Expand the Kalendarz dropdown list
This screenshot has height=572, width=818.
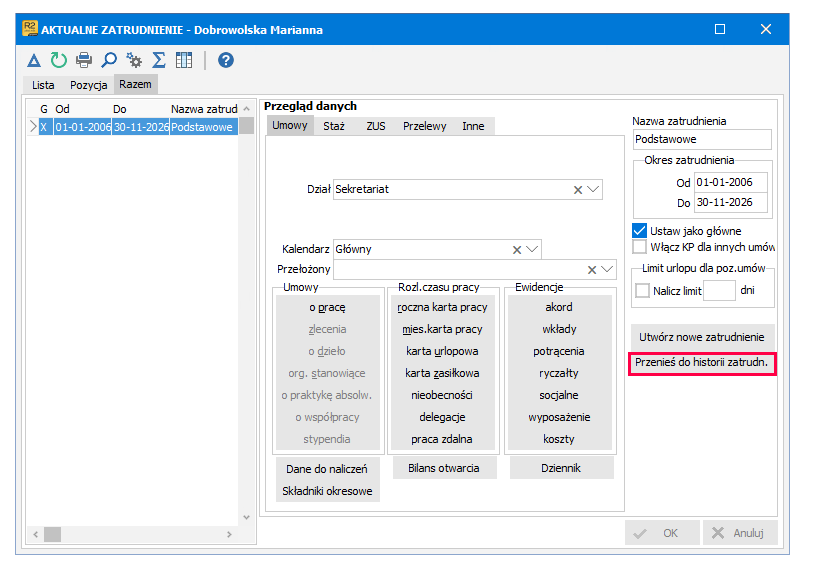(x=532, y=249)
